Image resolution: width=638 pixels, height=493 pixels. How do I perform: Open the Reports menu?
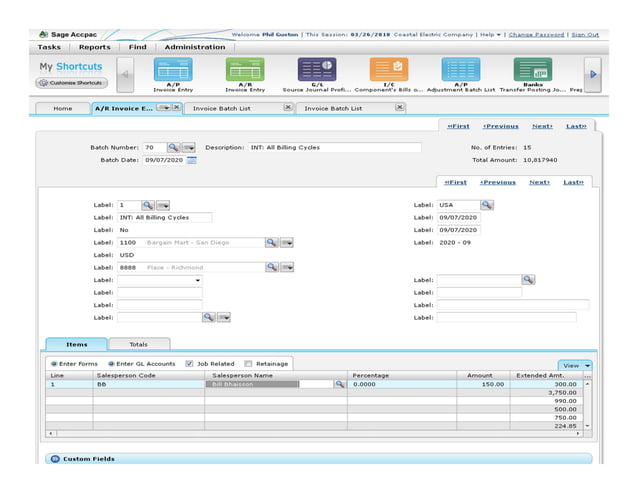pos(95,47)
